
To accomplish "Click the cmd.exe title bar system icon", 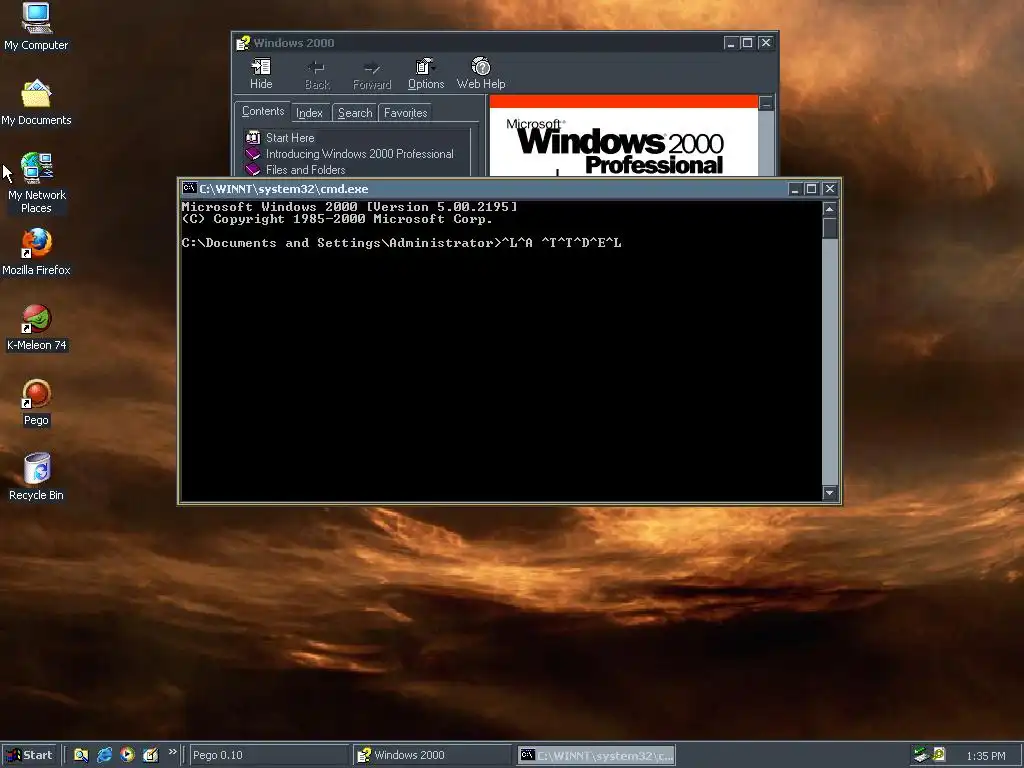I will pyautogui.click(x=189, y=189).
